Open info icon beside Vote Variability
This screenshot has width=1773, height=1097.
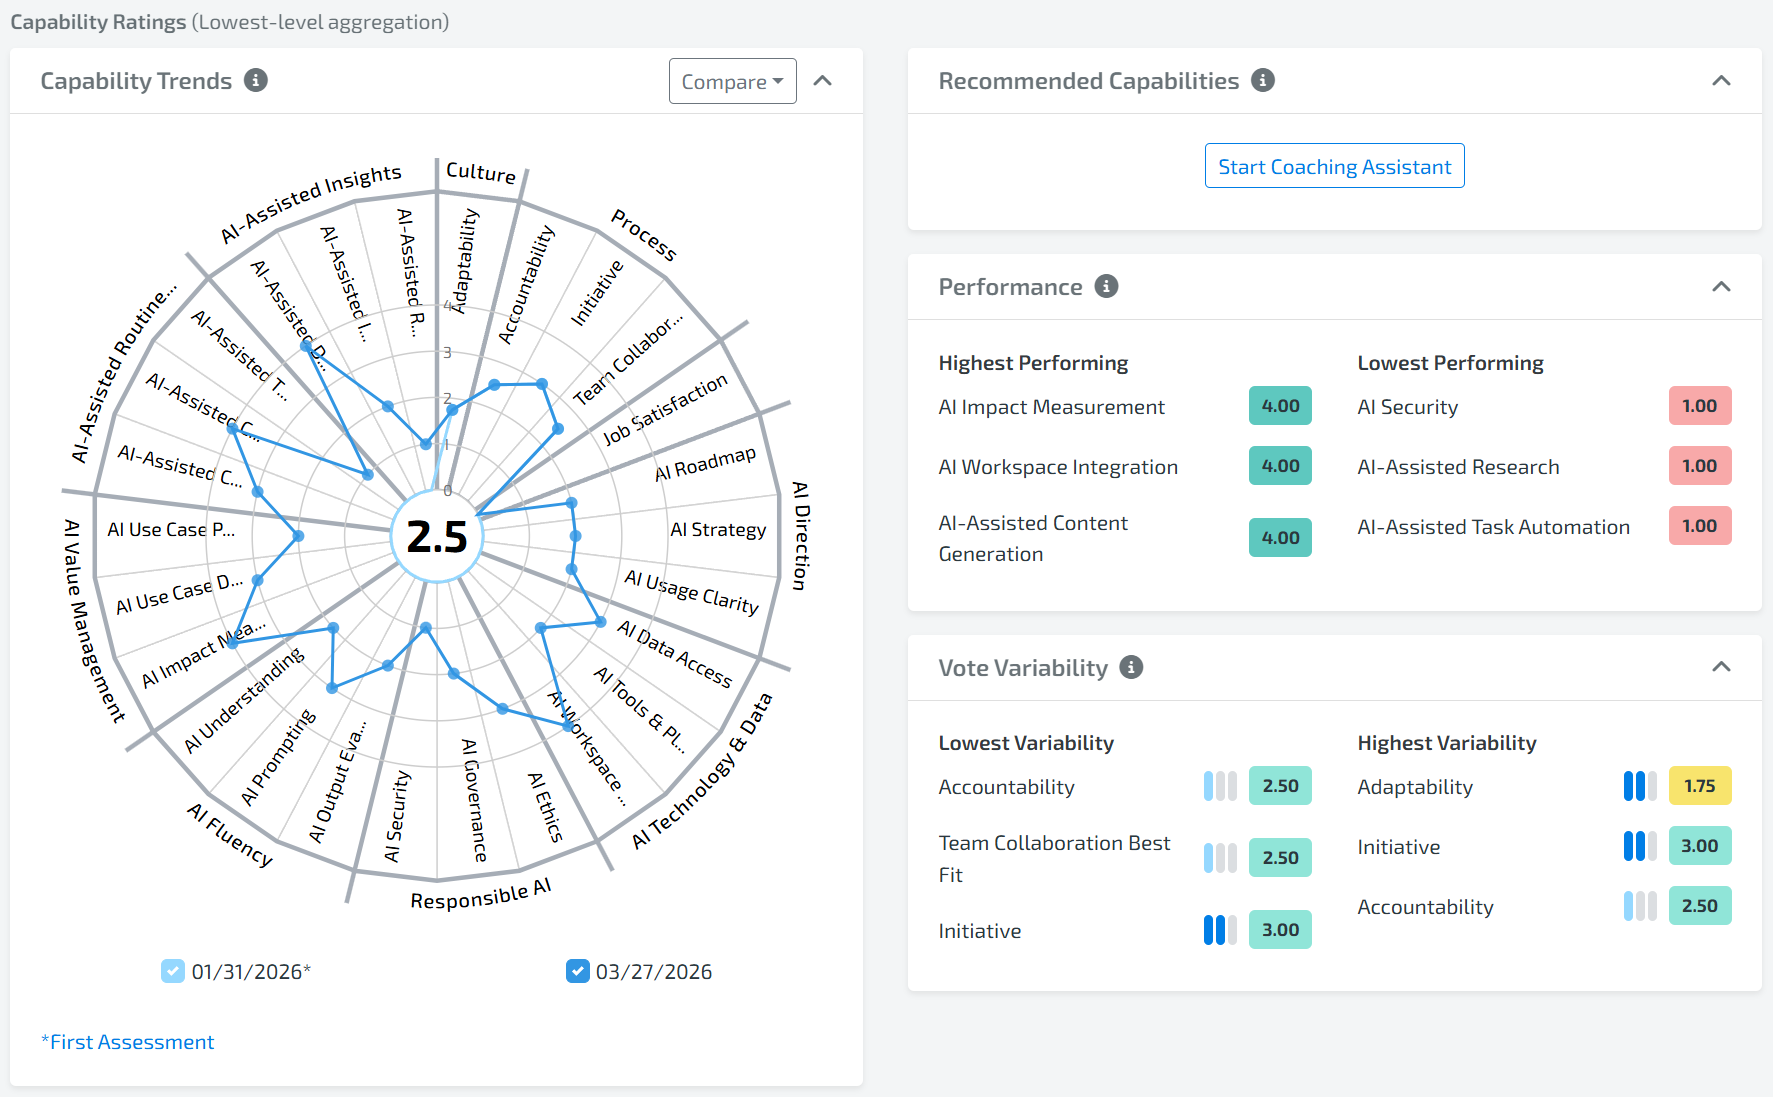tap(1131, 667)
